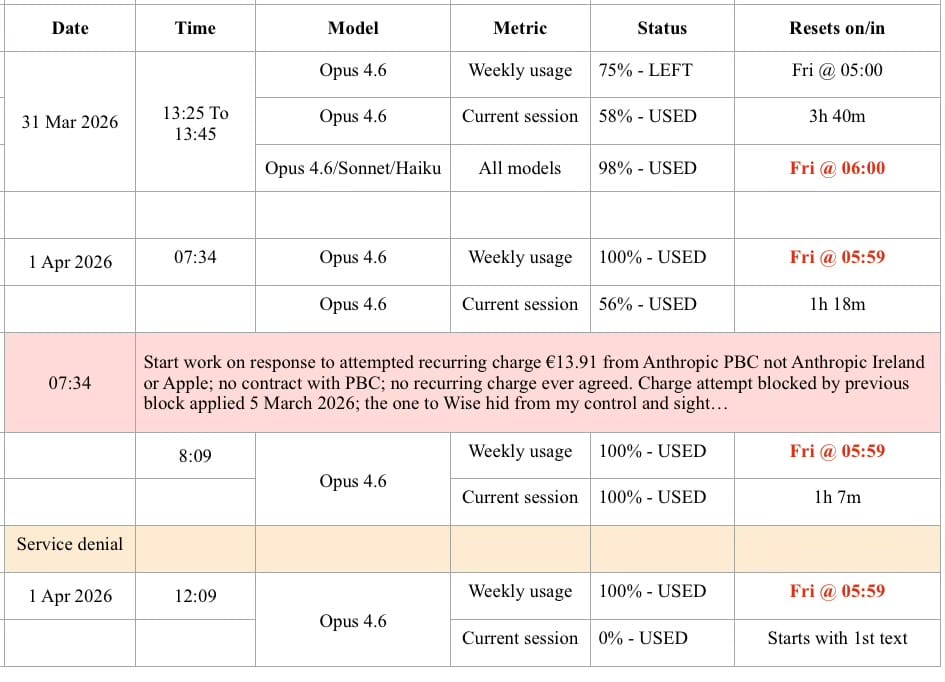Select the '98% - USED' status cell

tap(648, 168)
